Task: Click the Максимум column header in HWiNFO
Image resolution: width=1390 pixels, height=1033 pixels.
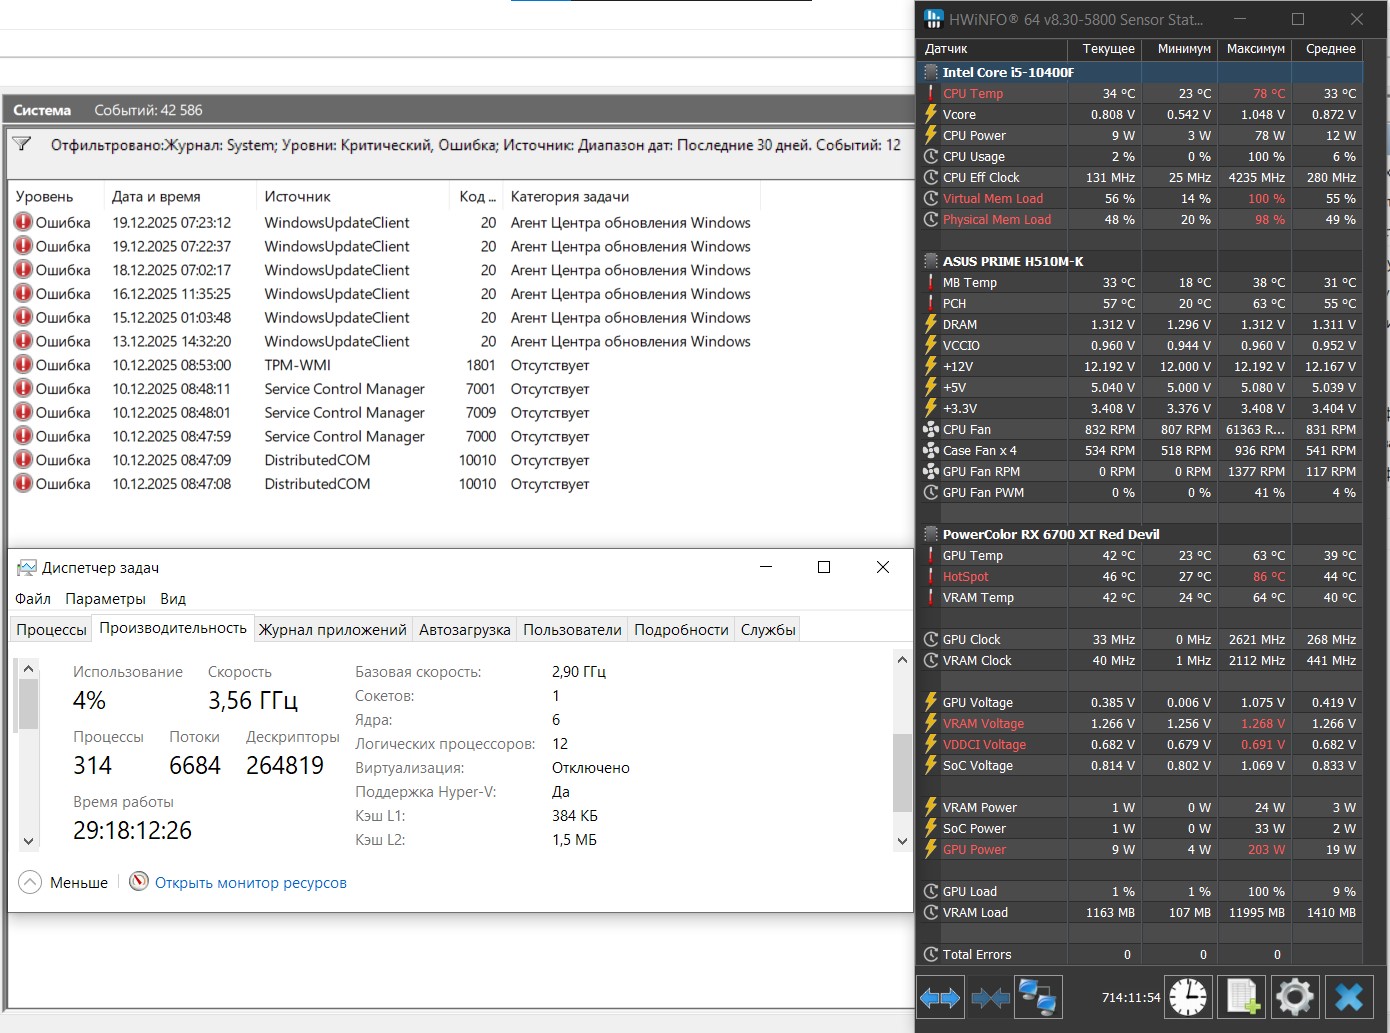Action: coord(1256,49)
